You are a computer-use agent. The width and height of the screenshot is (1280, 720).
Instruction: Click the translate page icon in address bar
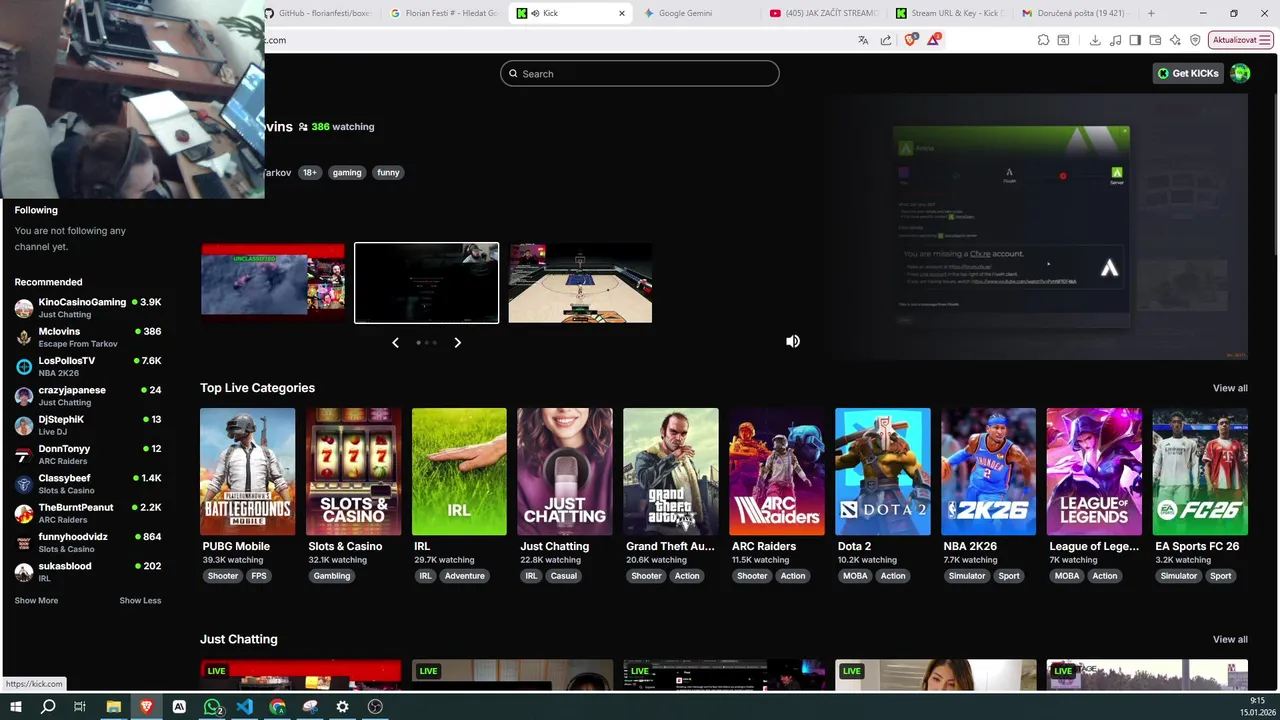[863, 40]
